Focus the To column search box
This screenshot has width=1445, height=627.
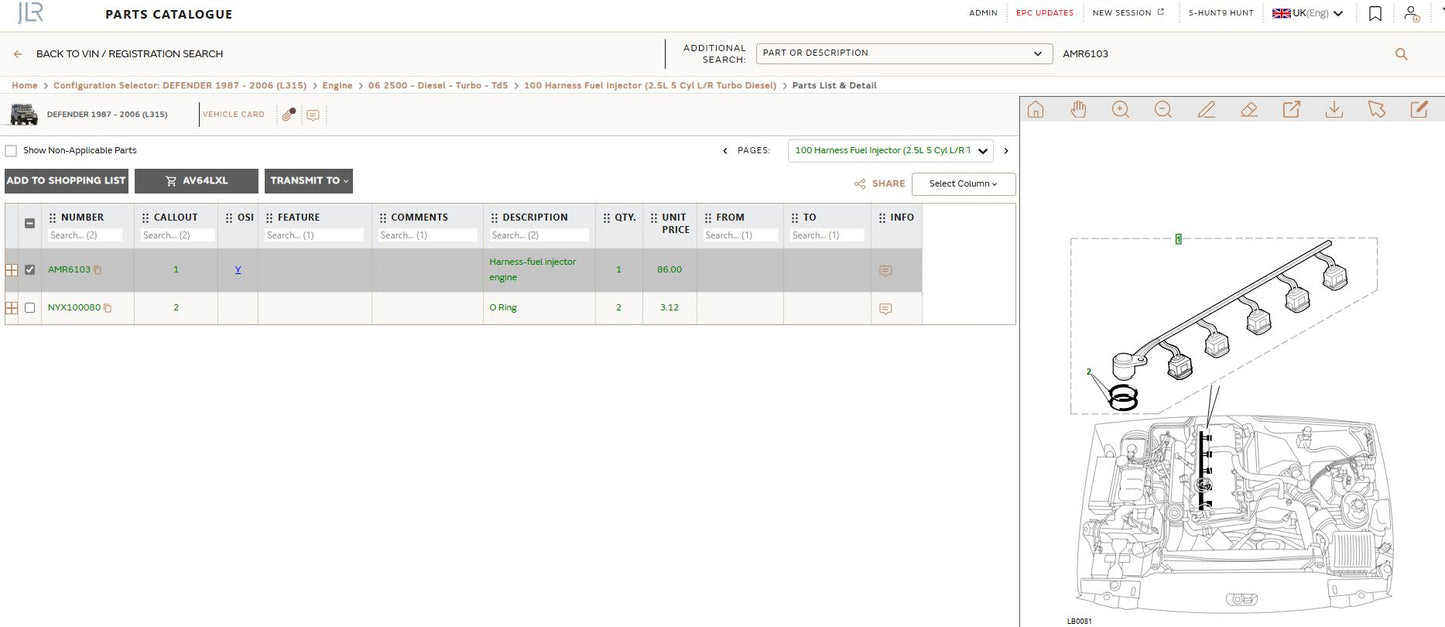[828, 236]
